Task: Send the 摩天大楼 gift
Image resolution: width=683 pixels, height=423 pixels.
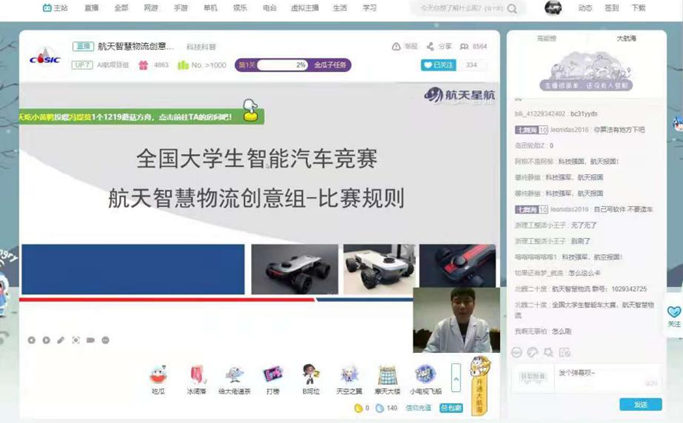Action: (x=387, y=379)
